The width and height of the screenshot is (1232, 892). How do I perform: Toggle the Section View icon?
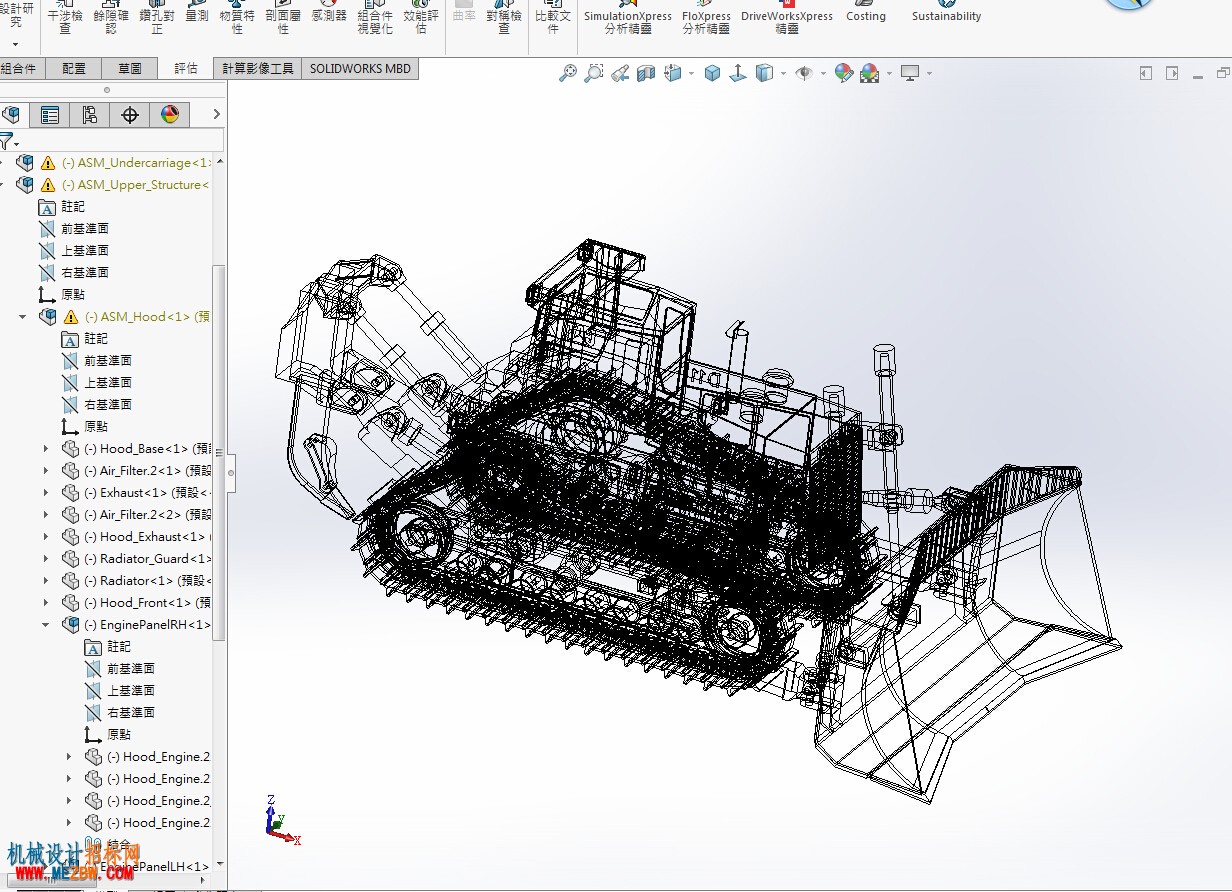tap(646, 73)
